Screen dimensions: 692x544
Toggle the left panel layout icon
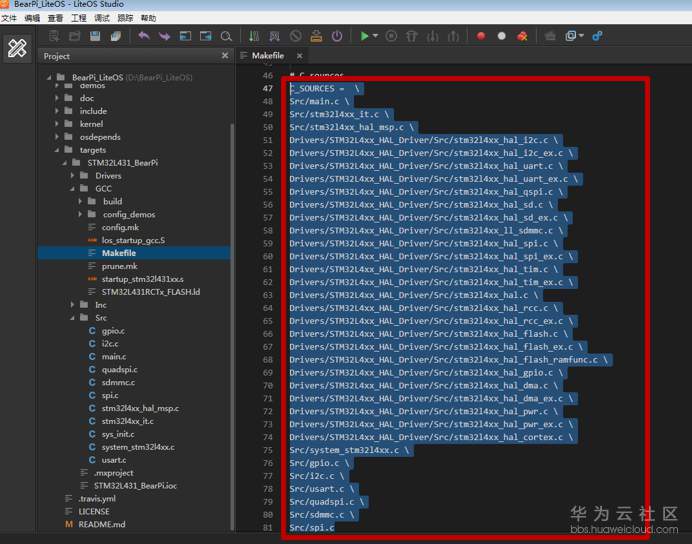tap(185, 36)
